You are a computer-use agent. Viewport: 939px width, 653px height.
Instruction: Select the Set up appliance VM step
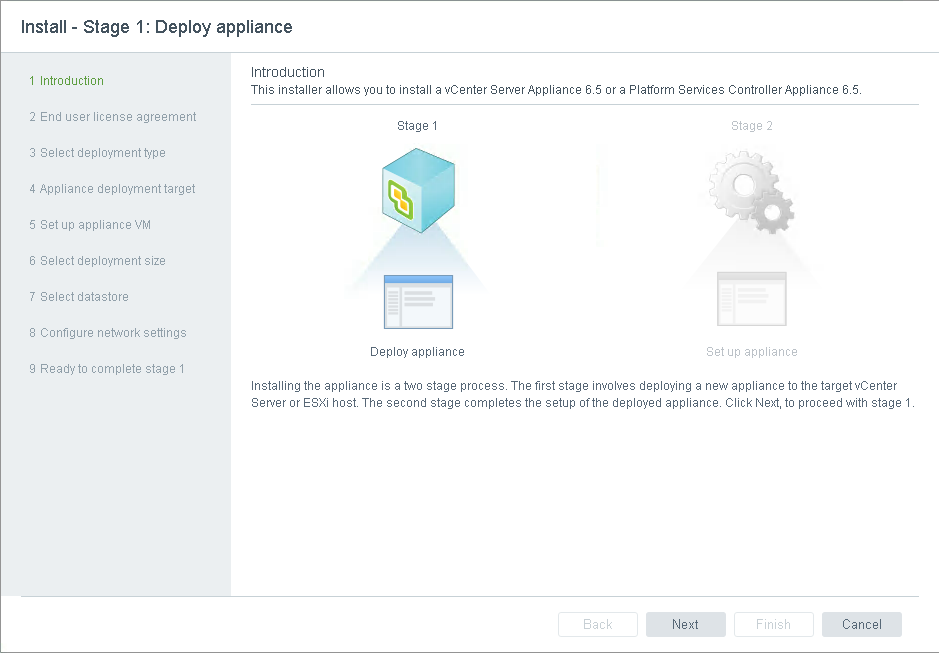(90, 225)
